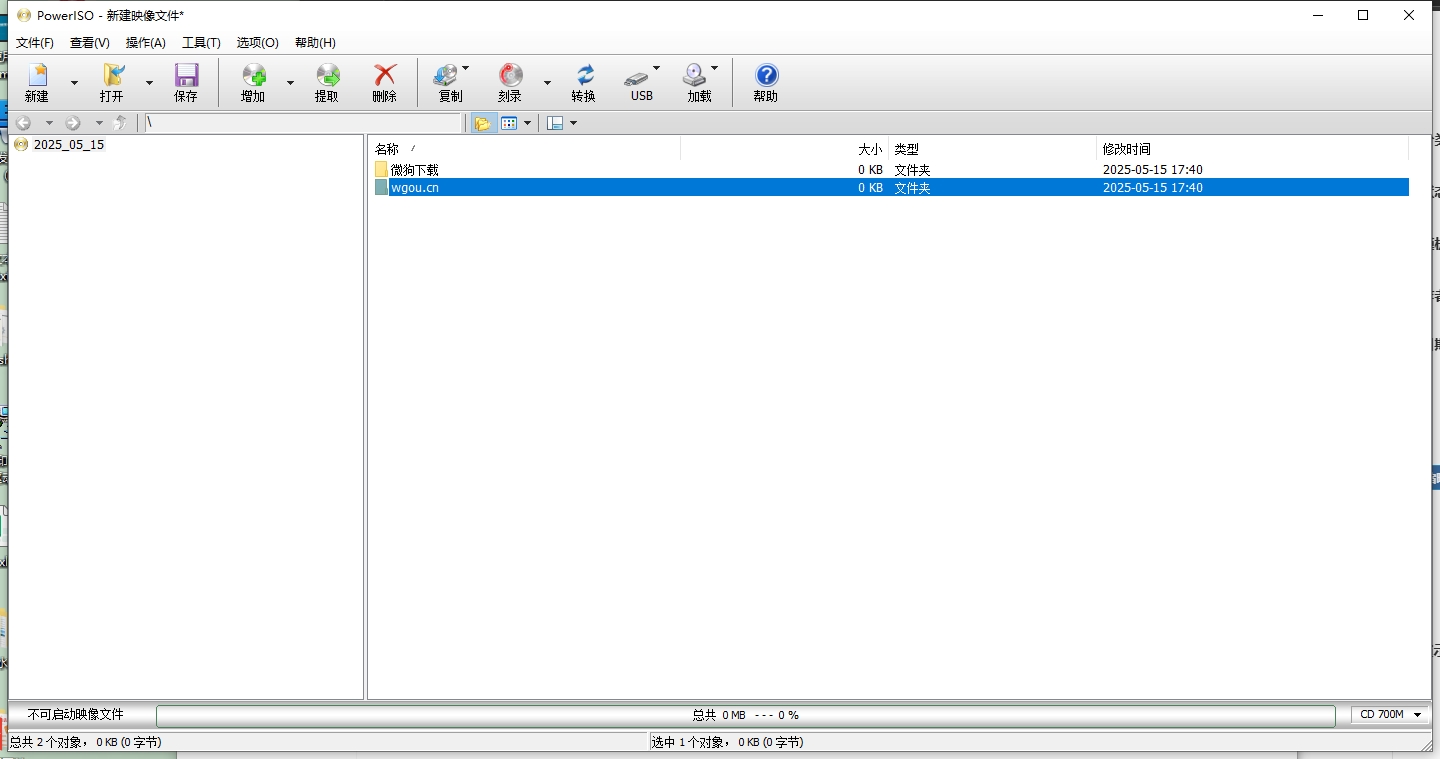The image size is (1440, 759).
Task: Click the USB drive toolbar icon
Action: click(x=636, y=77)
